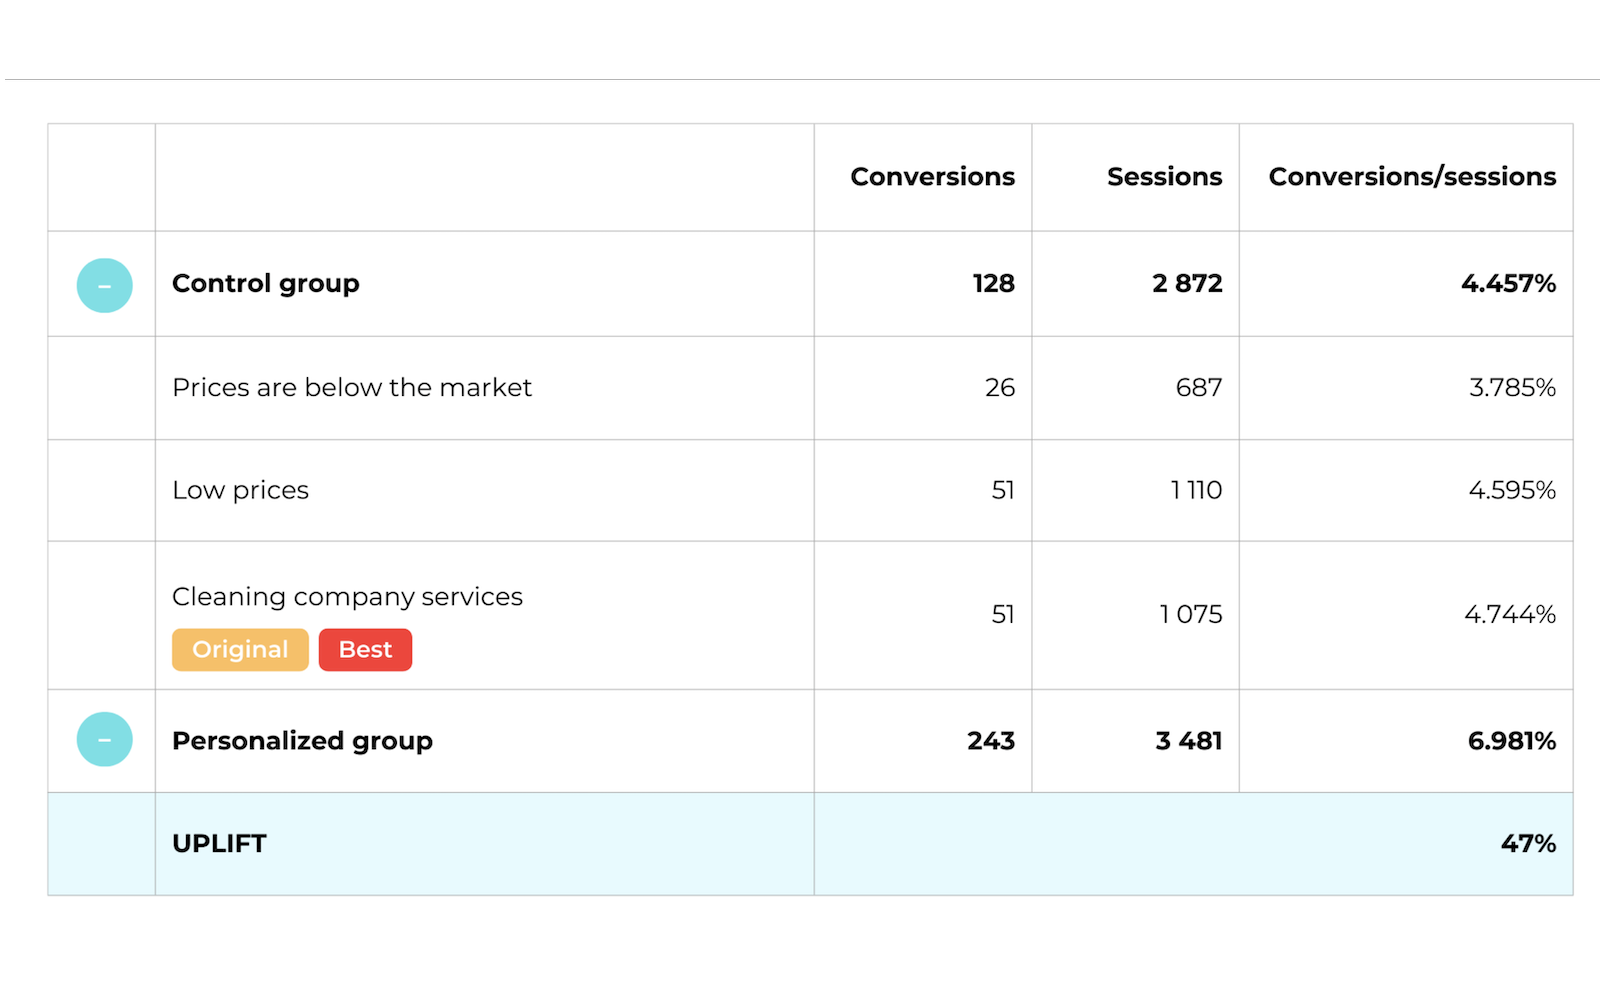Select the Personalized group row label
Image resolution: width=1600 pixels, height=1000 pixels.
(302, 741)
